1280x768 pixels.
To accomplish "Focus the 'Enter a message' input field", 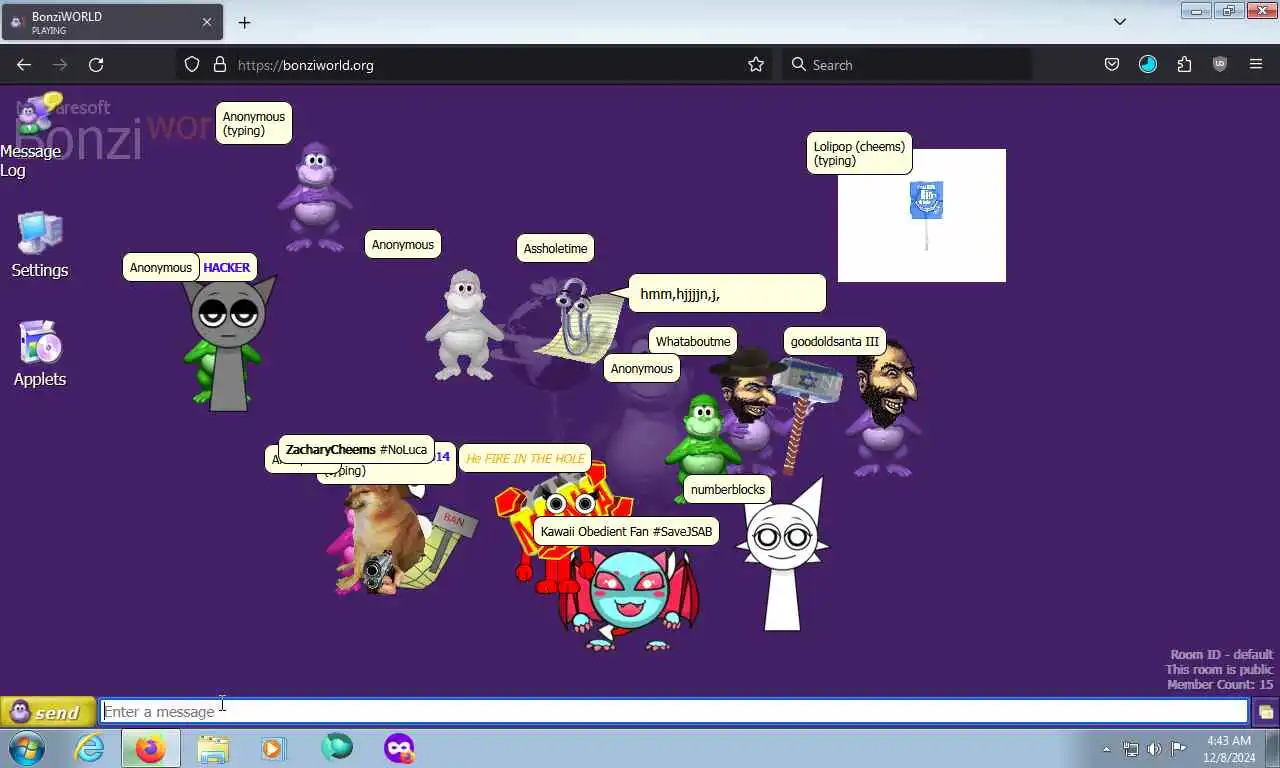I will (674, 712).
